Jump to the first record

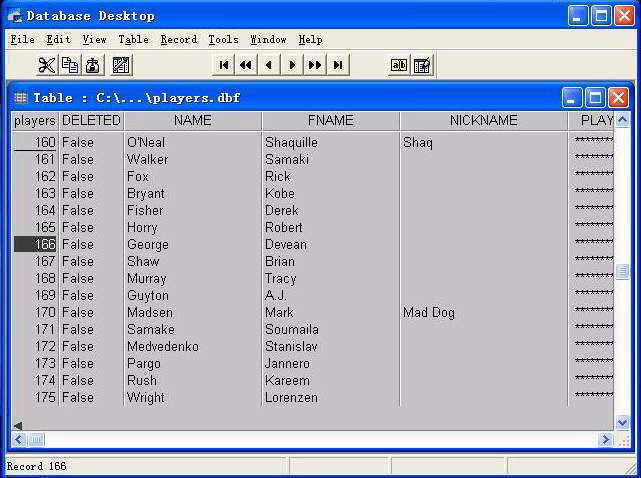pyautogui.click(x=223, y=65)
